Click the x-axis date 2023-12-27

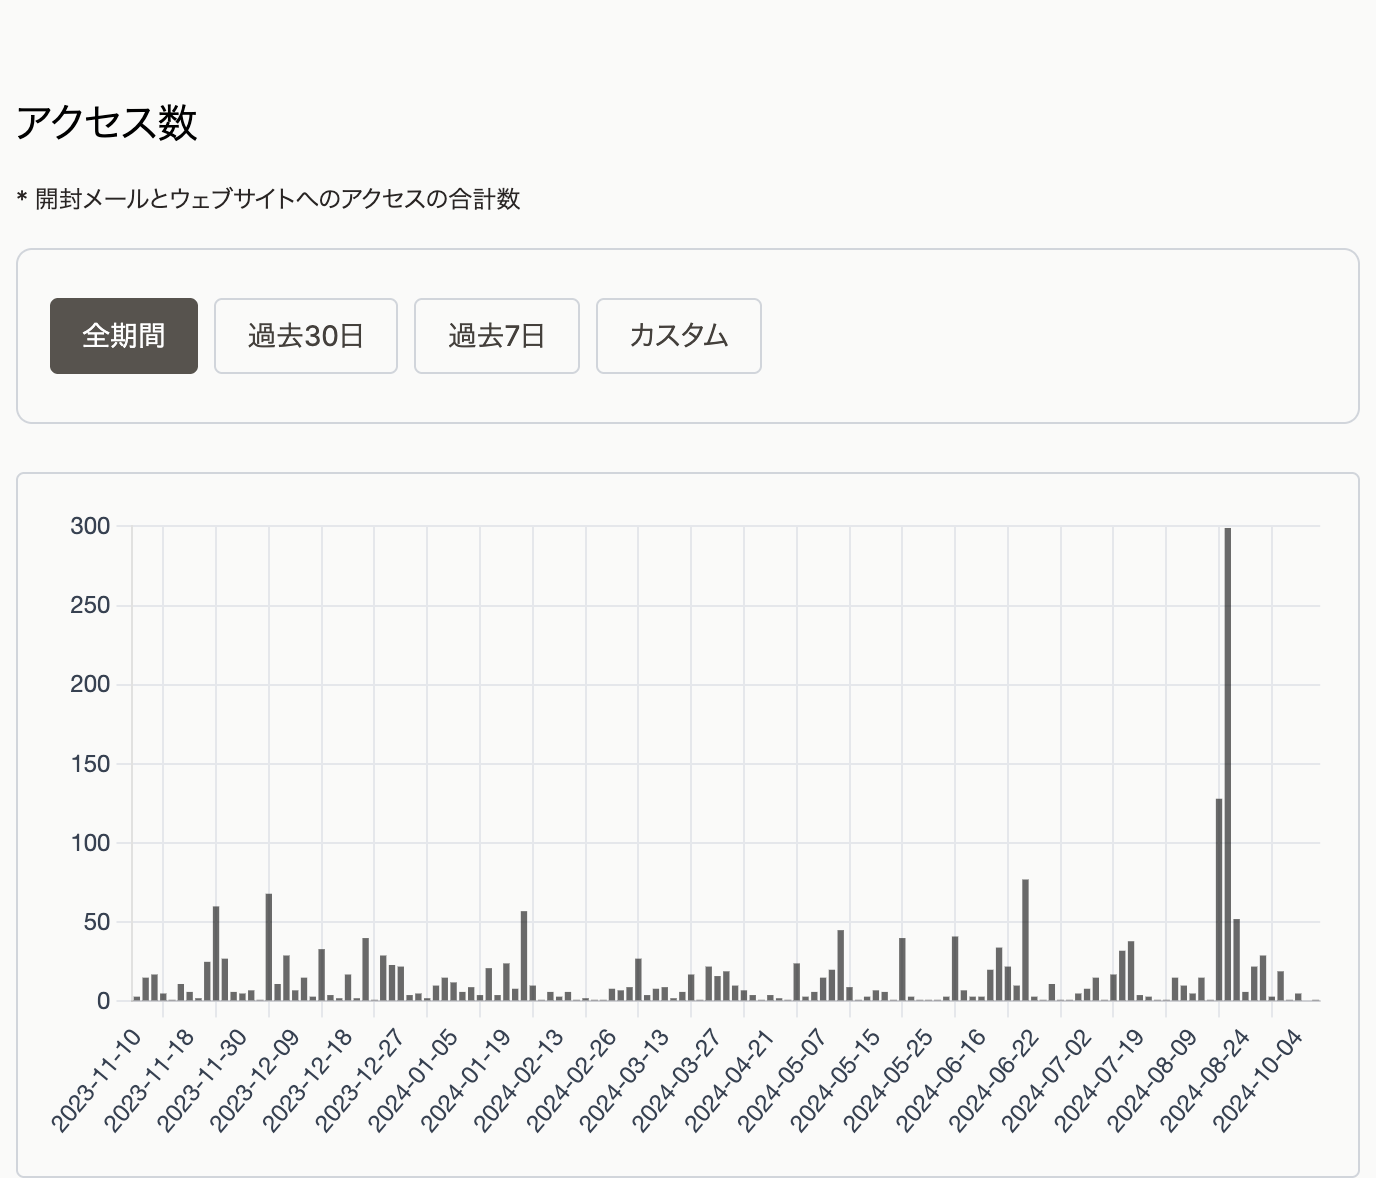click(361, 1079)
